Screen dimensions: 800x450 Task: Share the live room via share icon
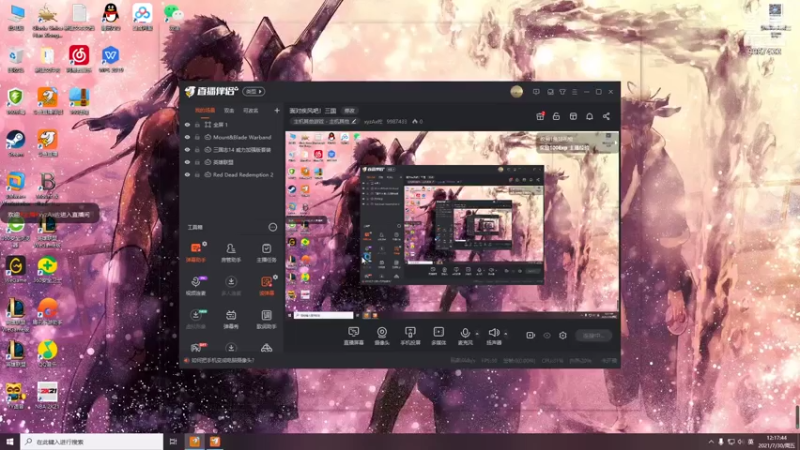point(606,116)
